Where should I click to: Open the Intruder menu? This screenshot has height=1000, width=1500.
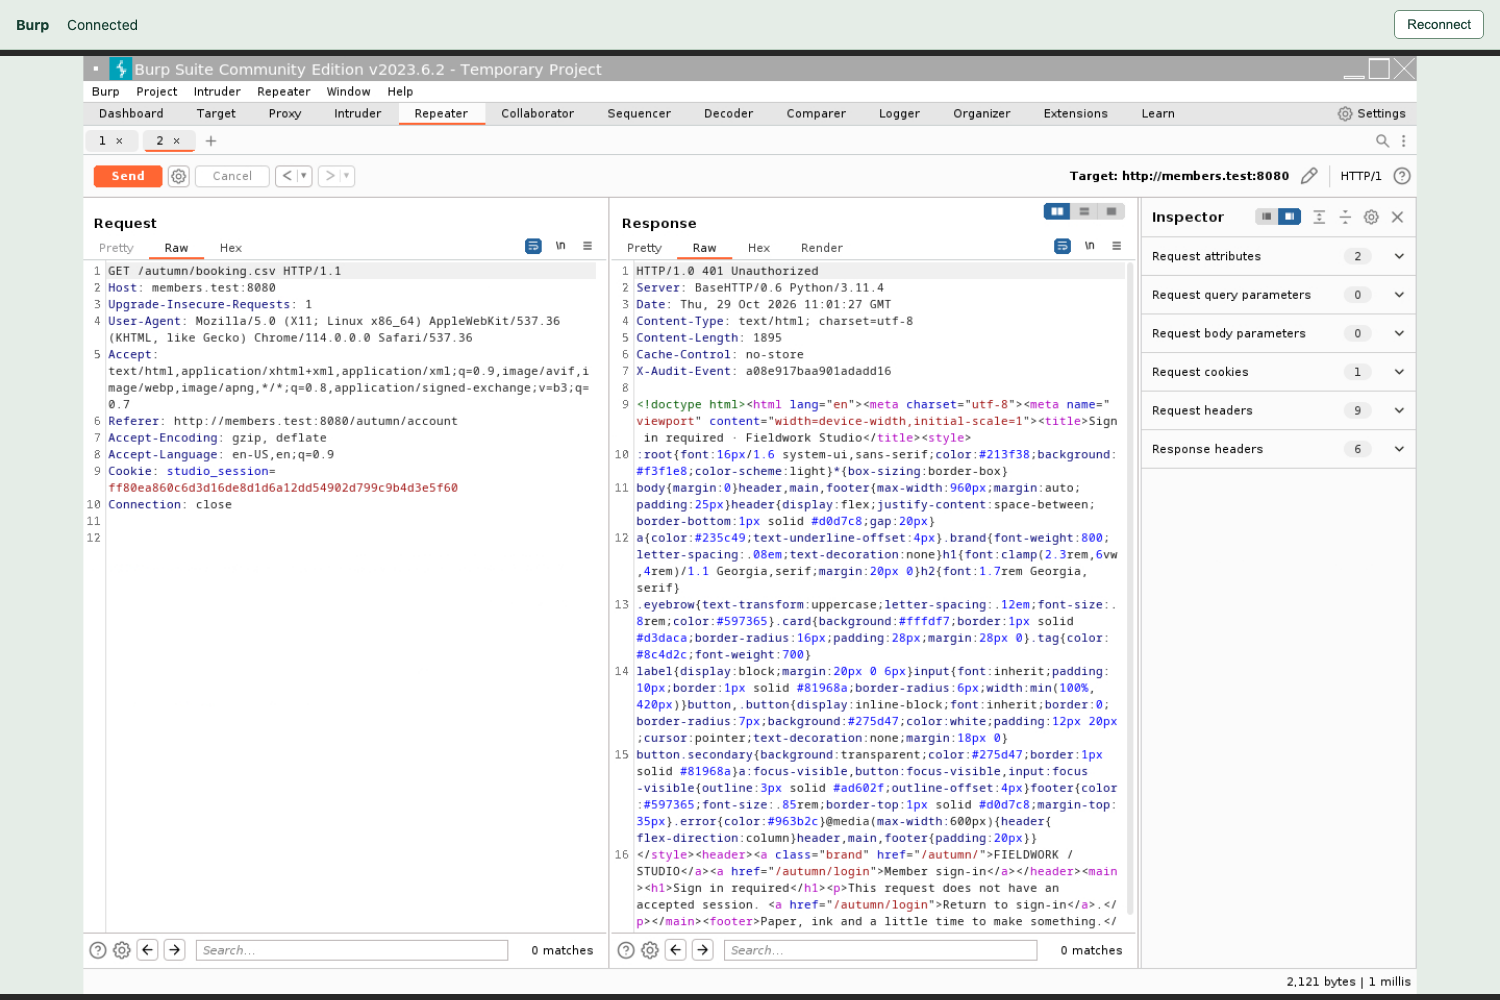[217, 92]
